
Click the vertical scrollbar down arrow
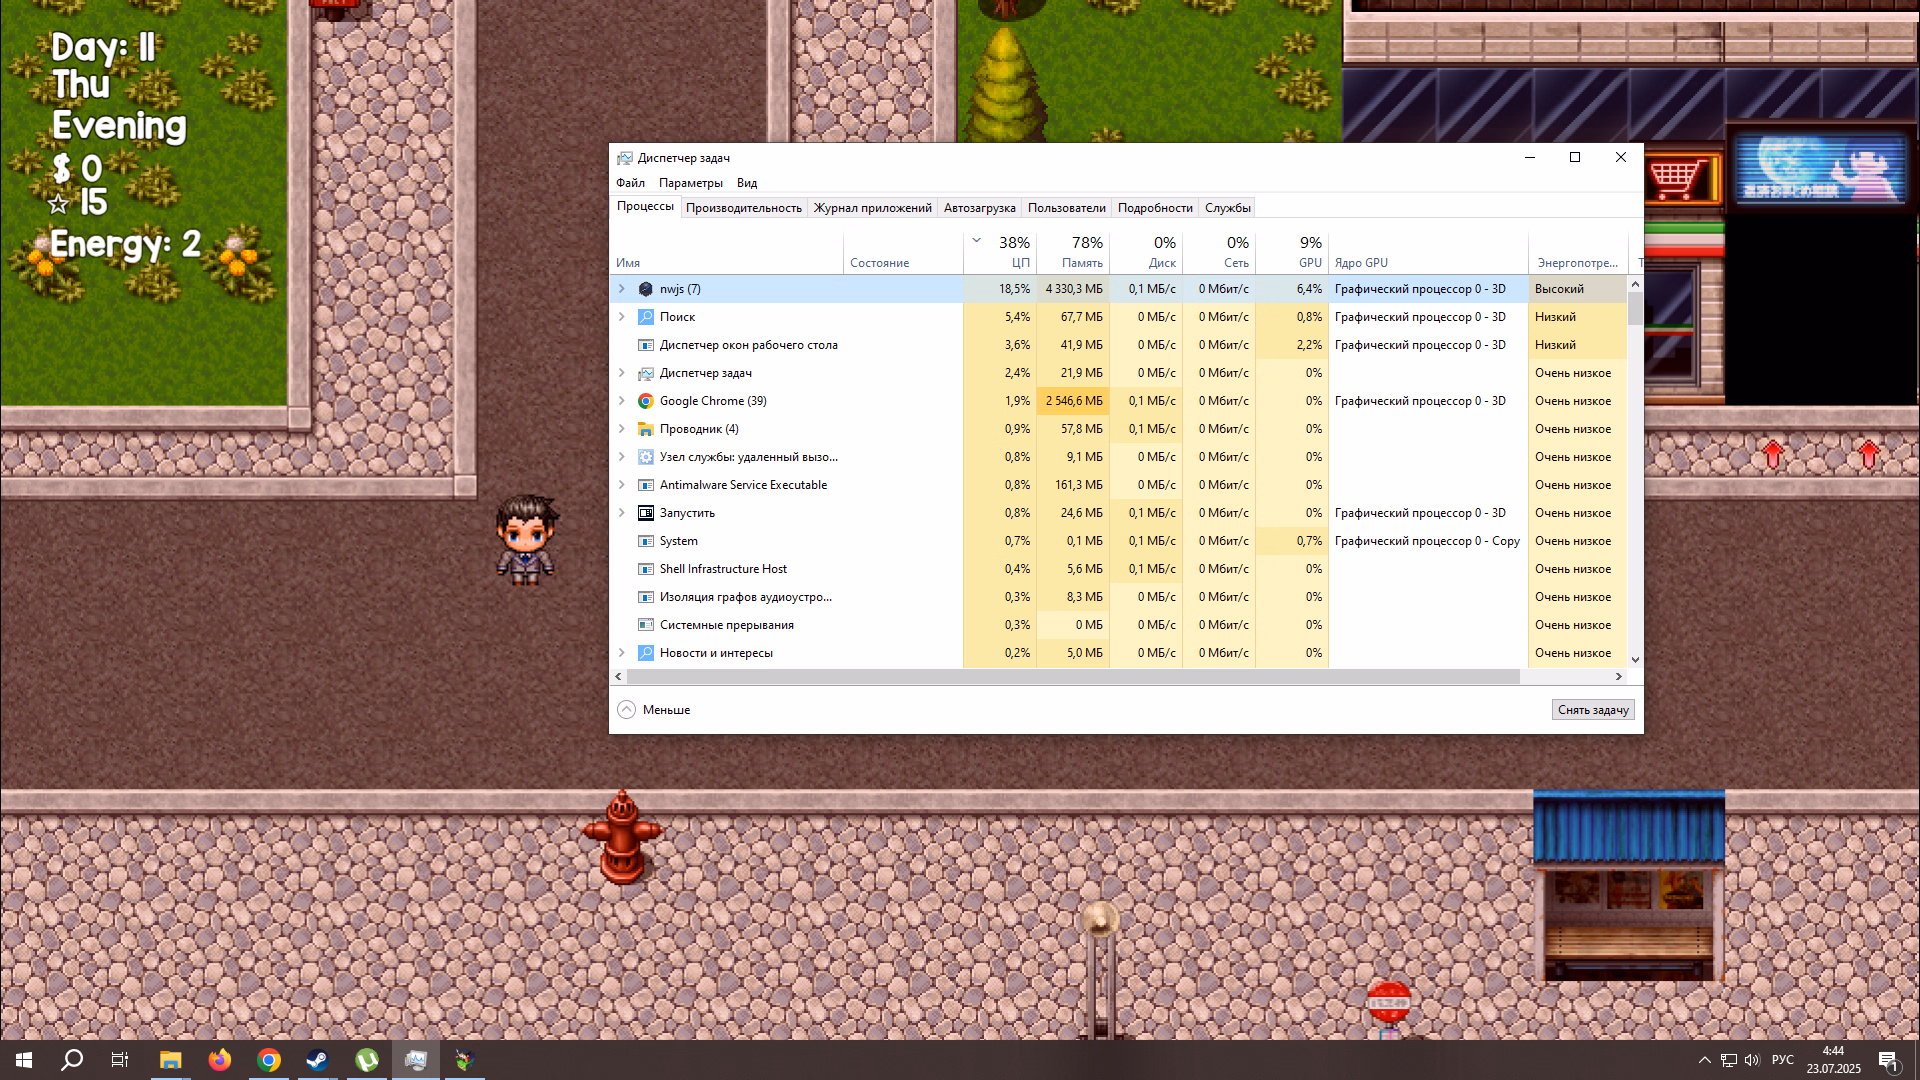click(1636, 660)
